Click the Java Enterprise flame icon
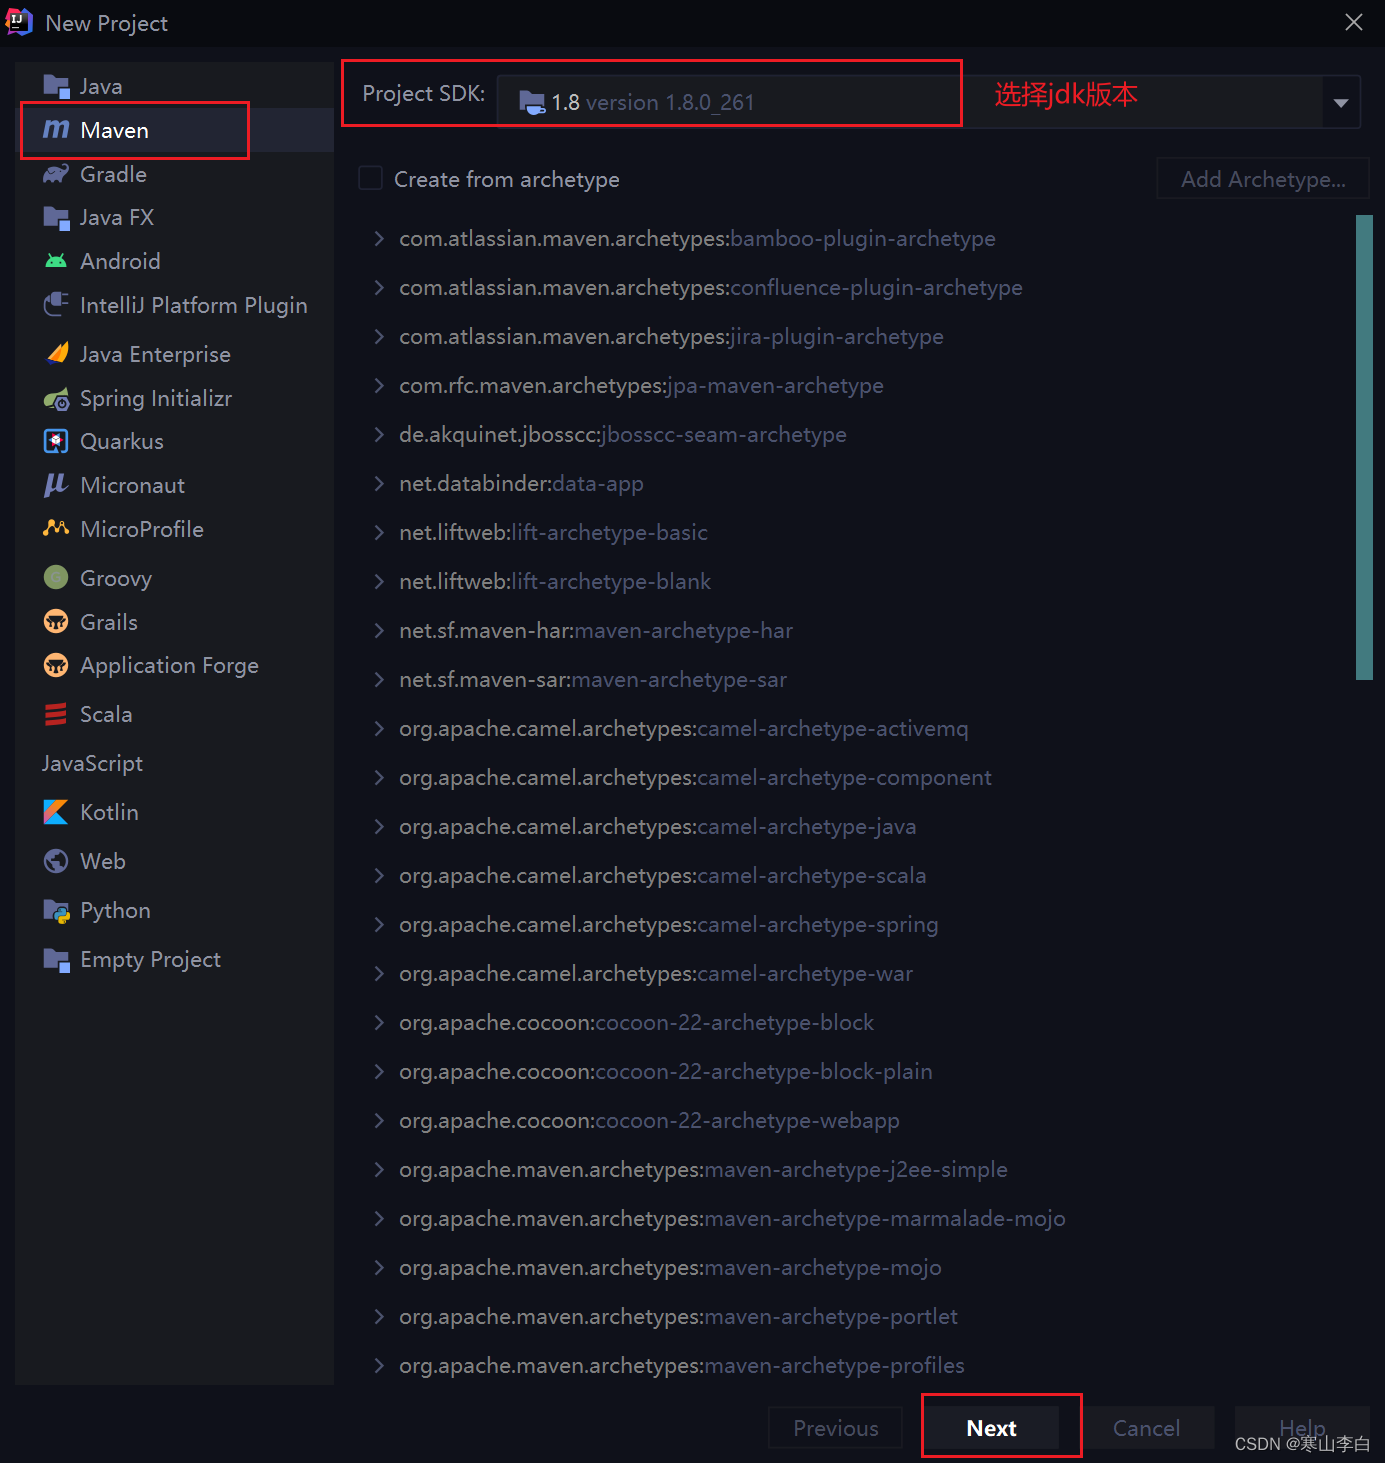Viewport: 1385px width, 1463px height. (56, 354)
